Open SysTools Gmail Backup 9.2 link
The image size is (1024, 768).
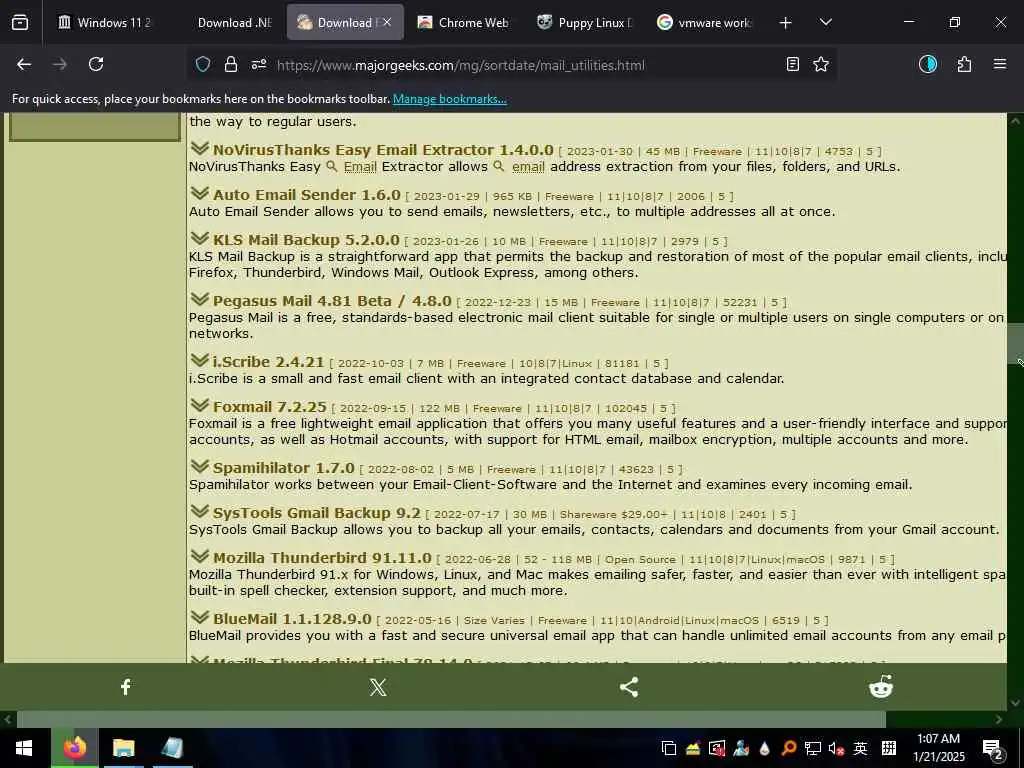tap(316, 513)
